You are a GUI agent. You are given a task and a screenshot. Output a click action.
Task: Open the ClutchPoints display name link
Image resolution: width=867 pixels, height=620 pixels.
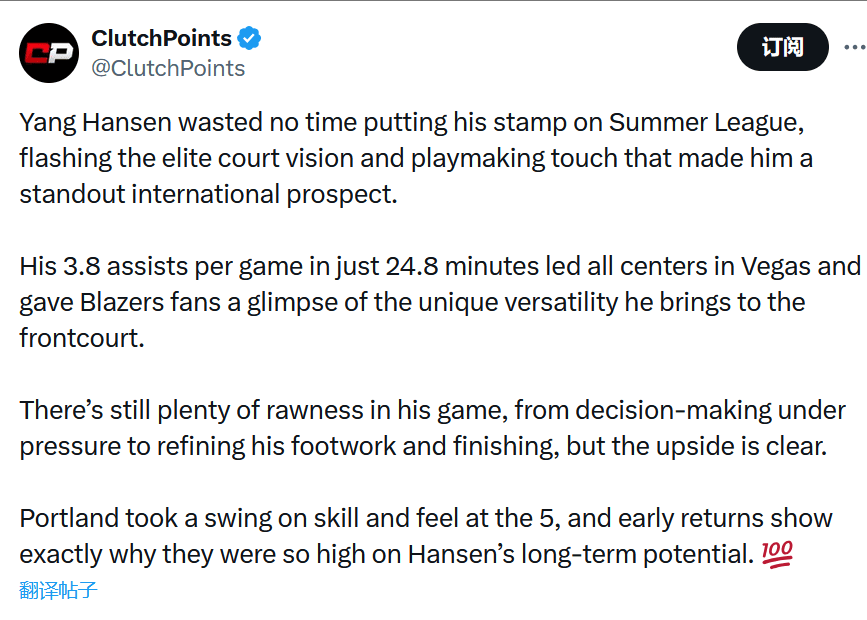pyautogui.click(x=161, y=39)
